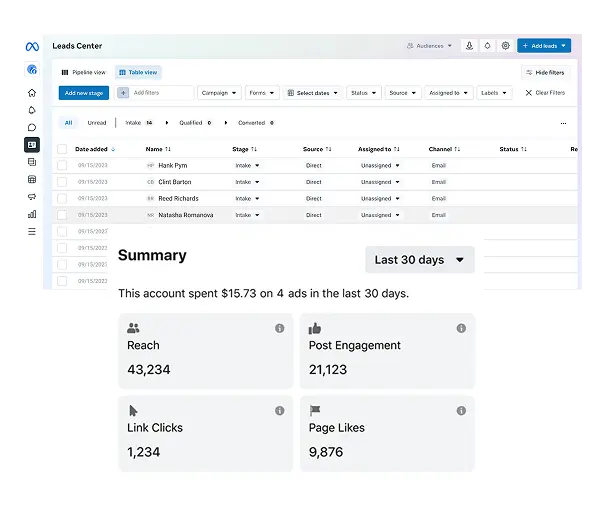Click the plus icon beside Add filters
This screenshot has width=600, height=509.
(x=123, y=93)
